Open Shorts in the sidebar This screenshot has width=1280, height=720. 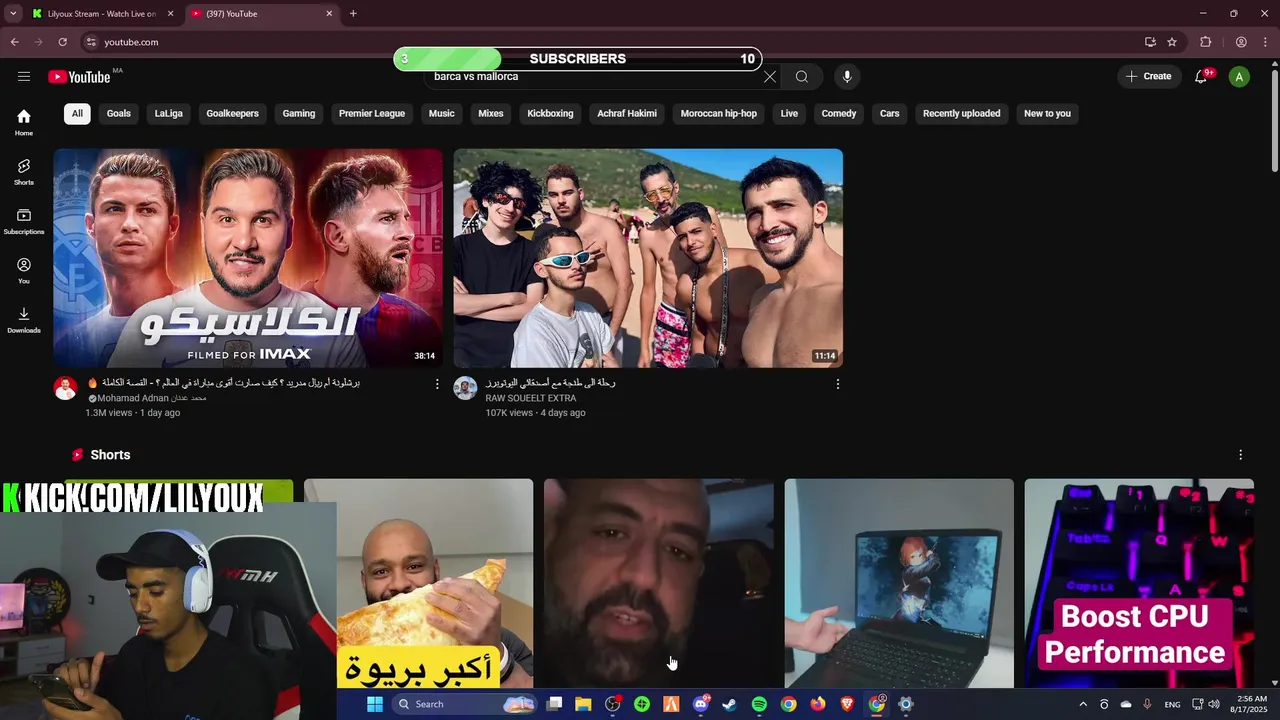24,172
